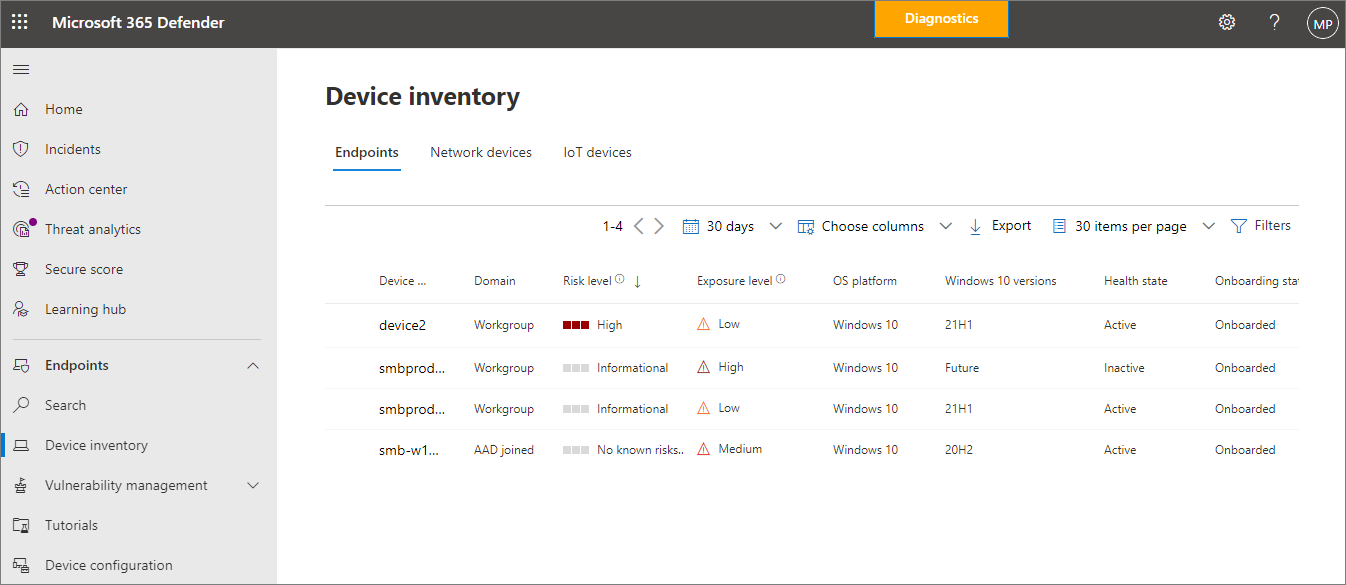Click device2 exposure warning triangle
Image resolution: width=1346 pixels, height=585 pixels.
tap(704, 324)
